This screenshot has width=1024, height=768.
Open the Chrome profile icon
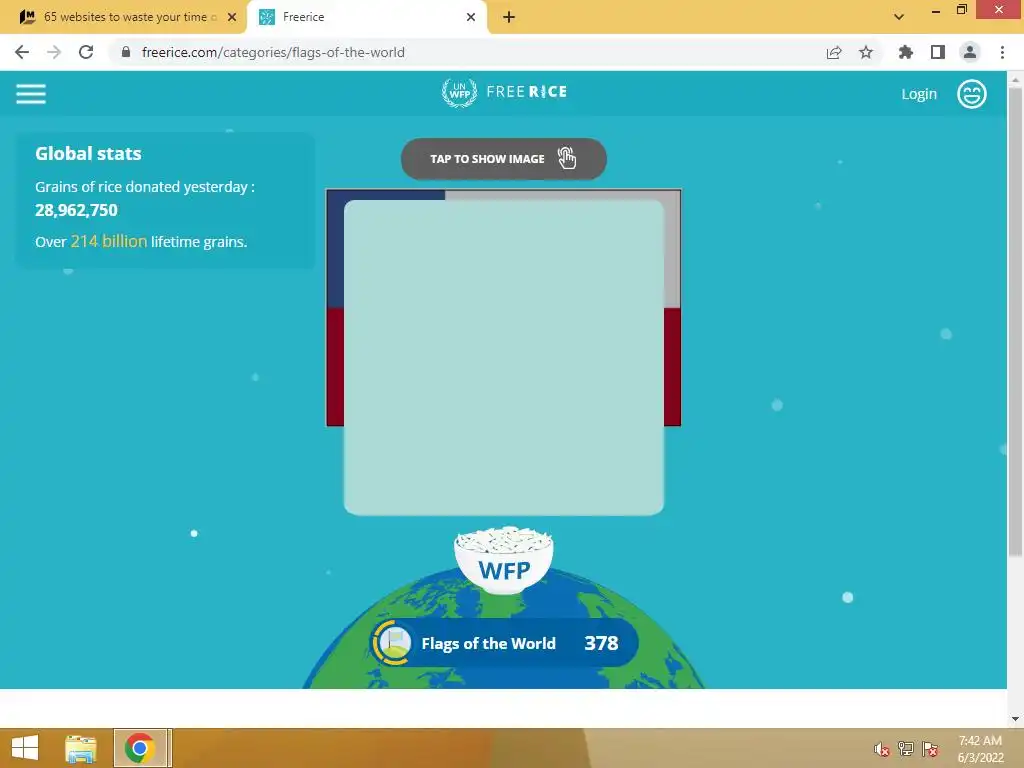click(x=970, y=52)
